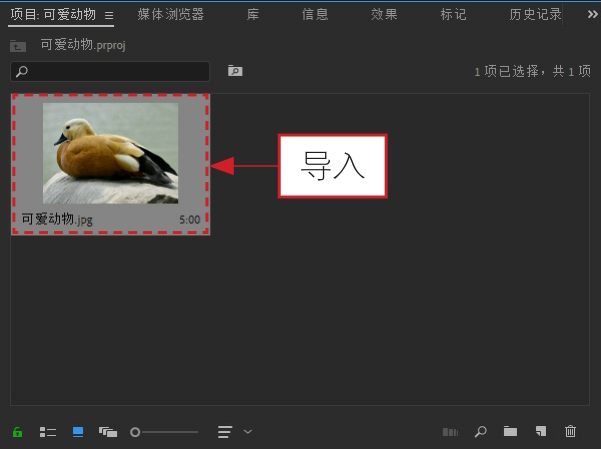
Task: Click the New Item icon
Action: pos(541,431)
